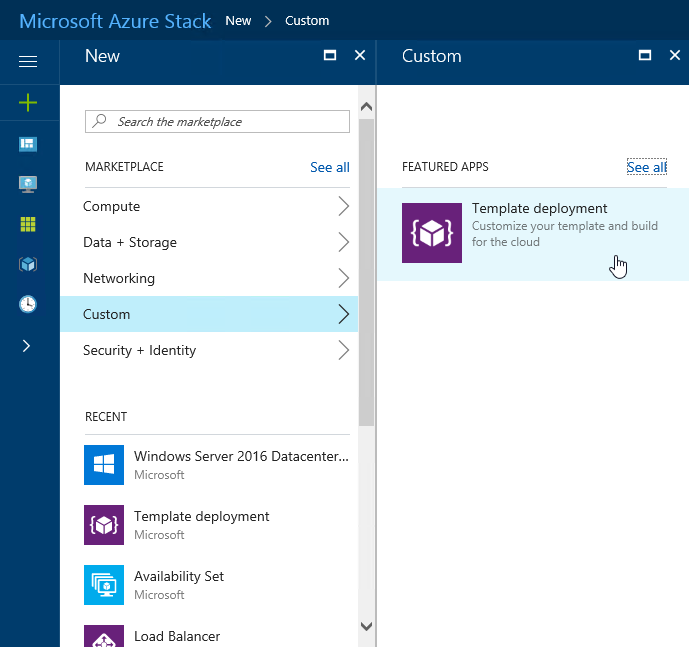Open the Networking category
Image resolution: width=689 pixels, height=647 pixels.
pos(209,278)
